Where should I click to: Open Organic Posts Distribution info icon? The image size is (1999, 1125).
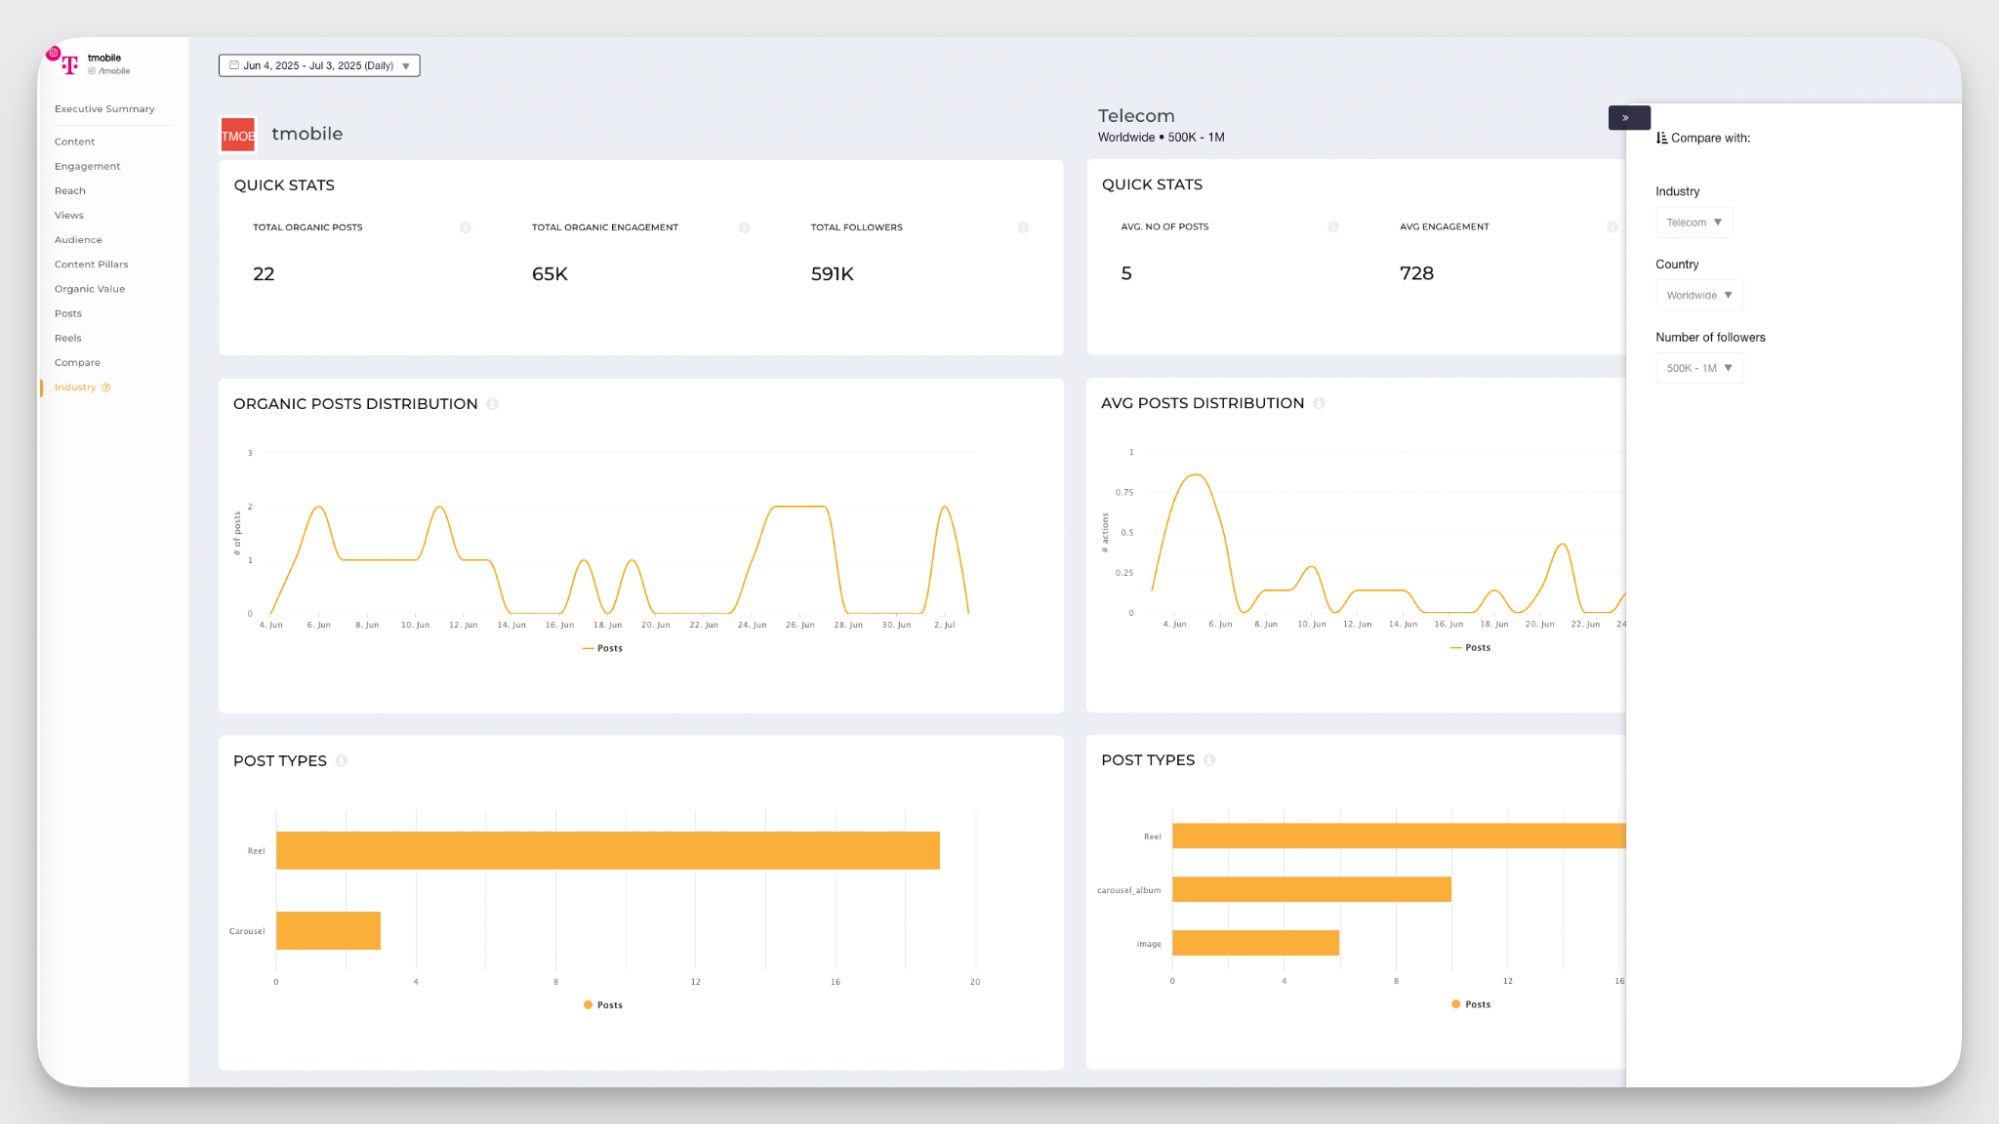492,404
